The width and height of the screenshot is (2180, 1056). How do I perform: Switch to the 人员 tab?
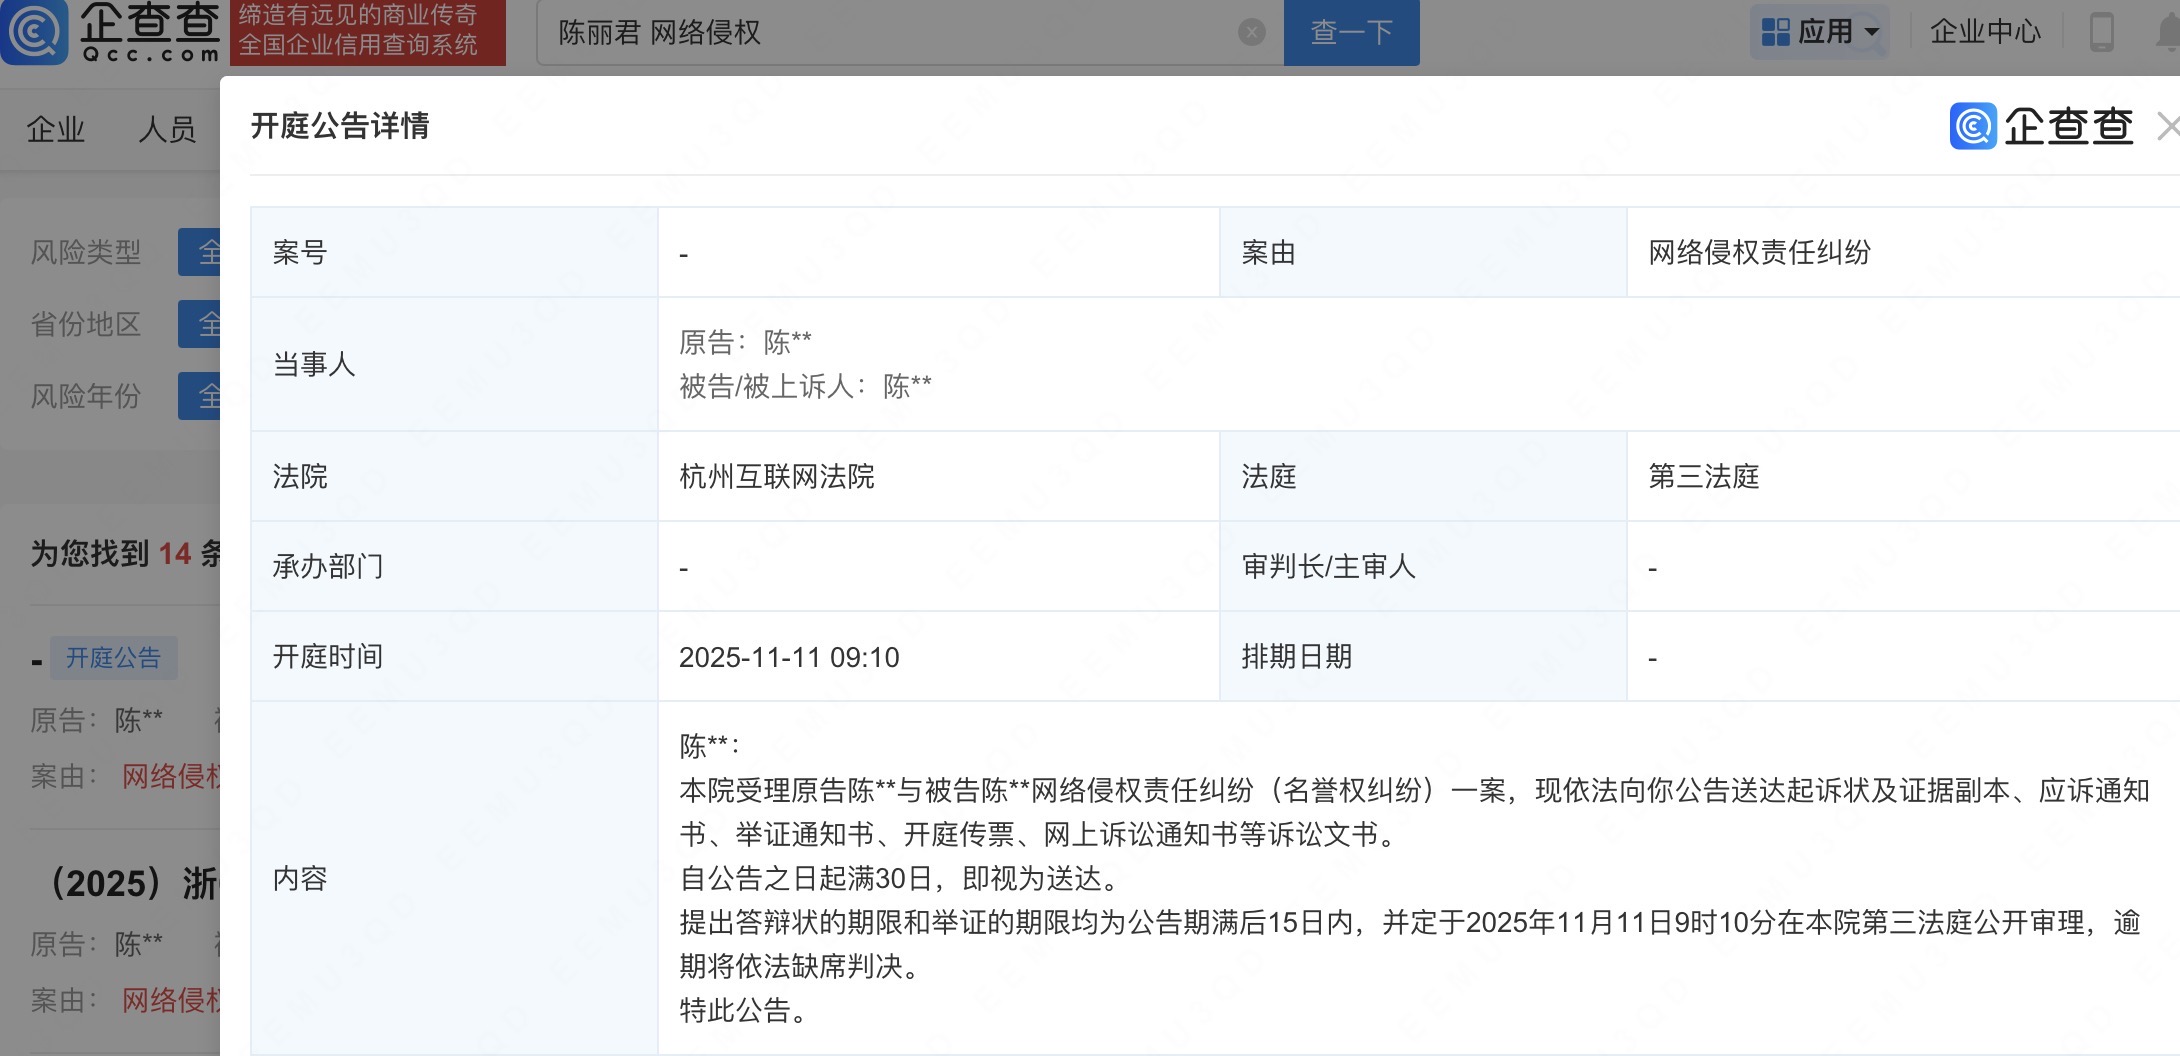tap(168, 129)
